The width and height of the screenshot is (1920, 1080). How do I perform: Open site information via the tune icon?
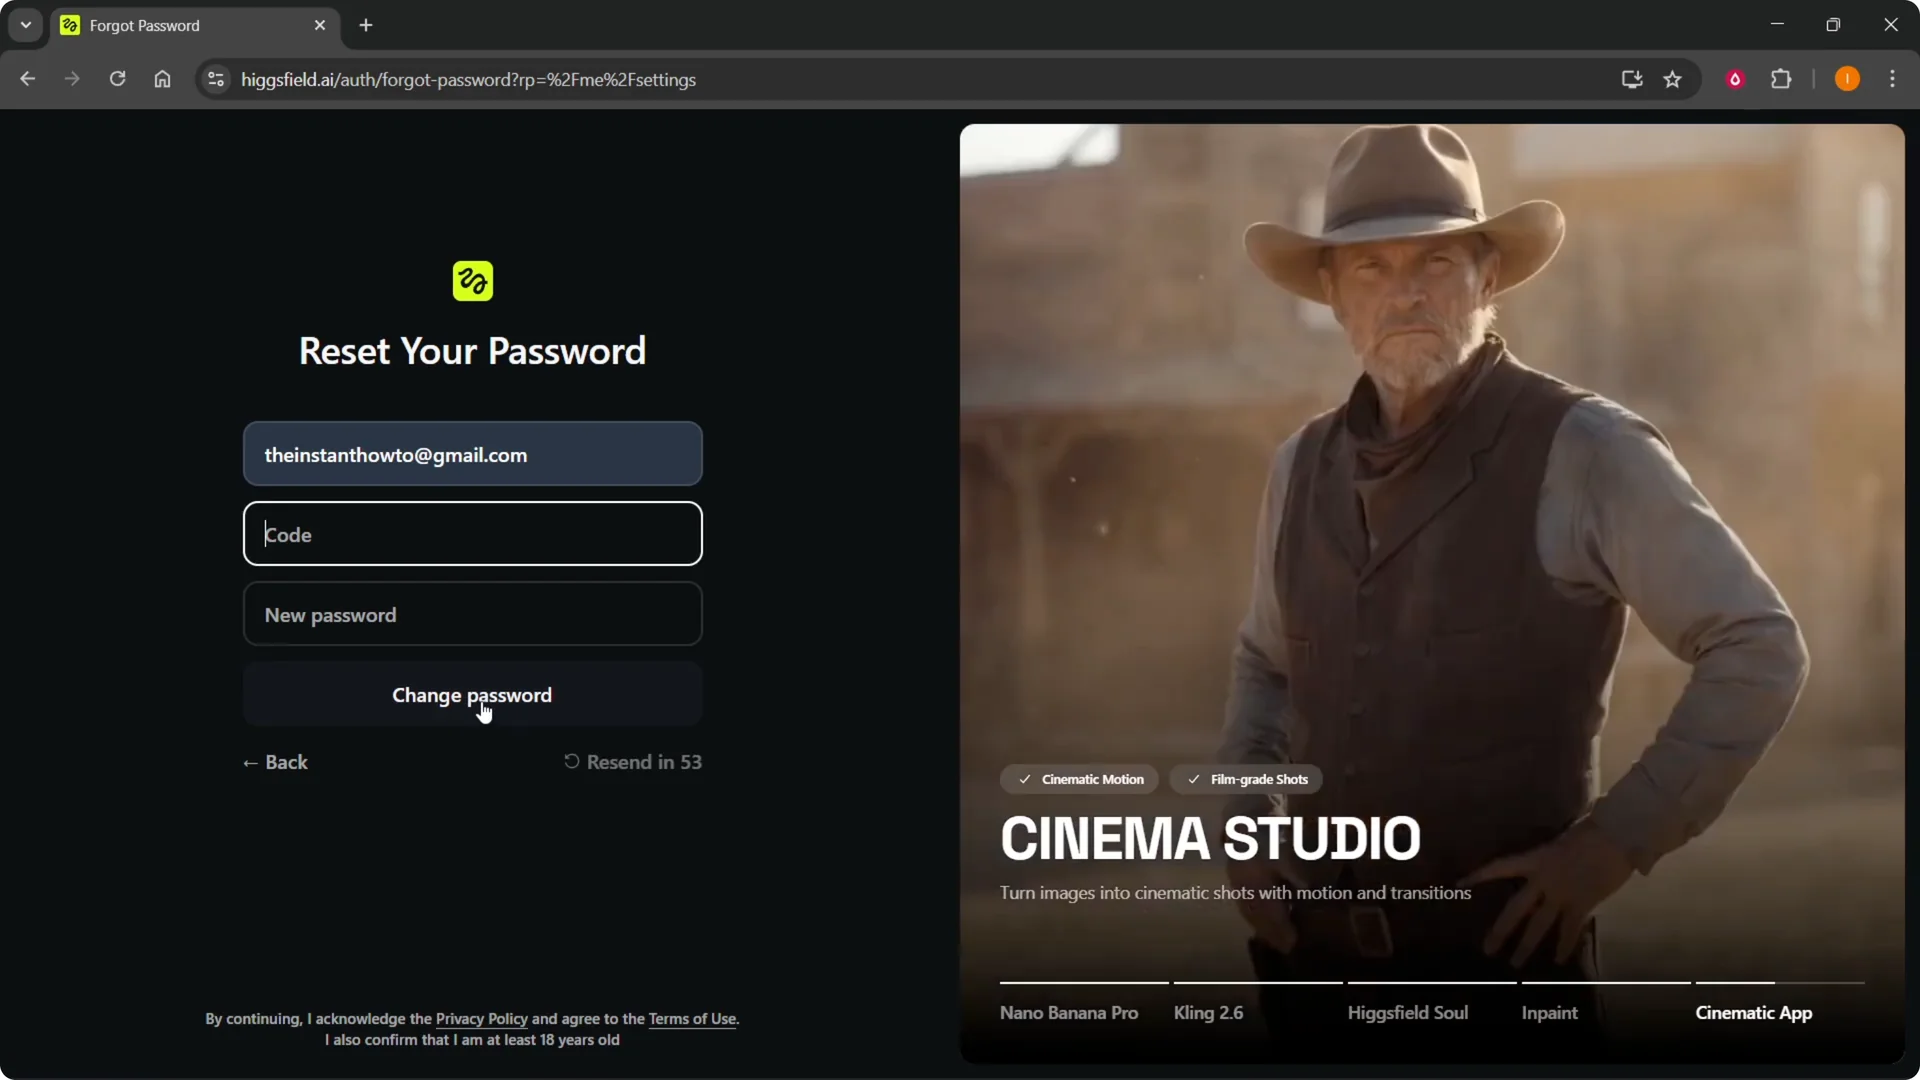coord(215,79)
